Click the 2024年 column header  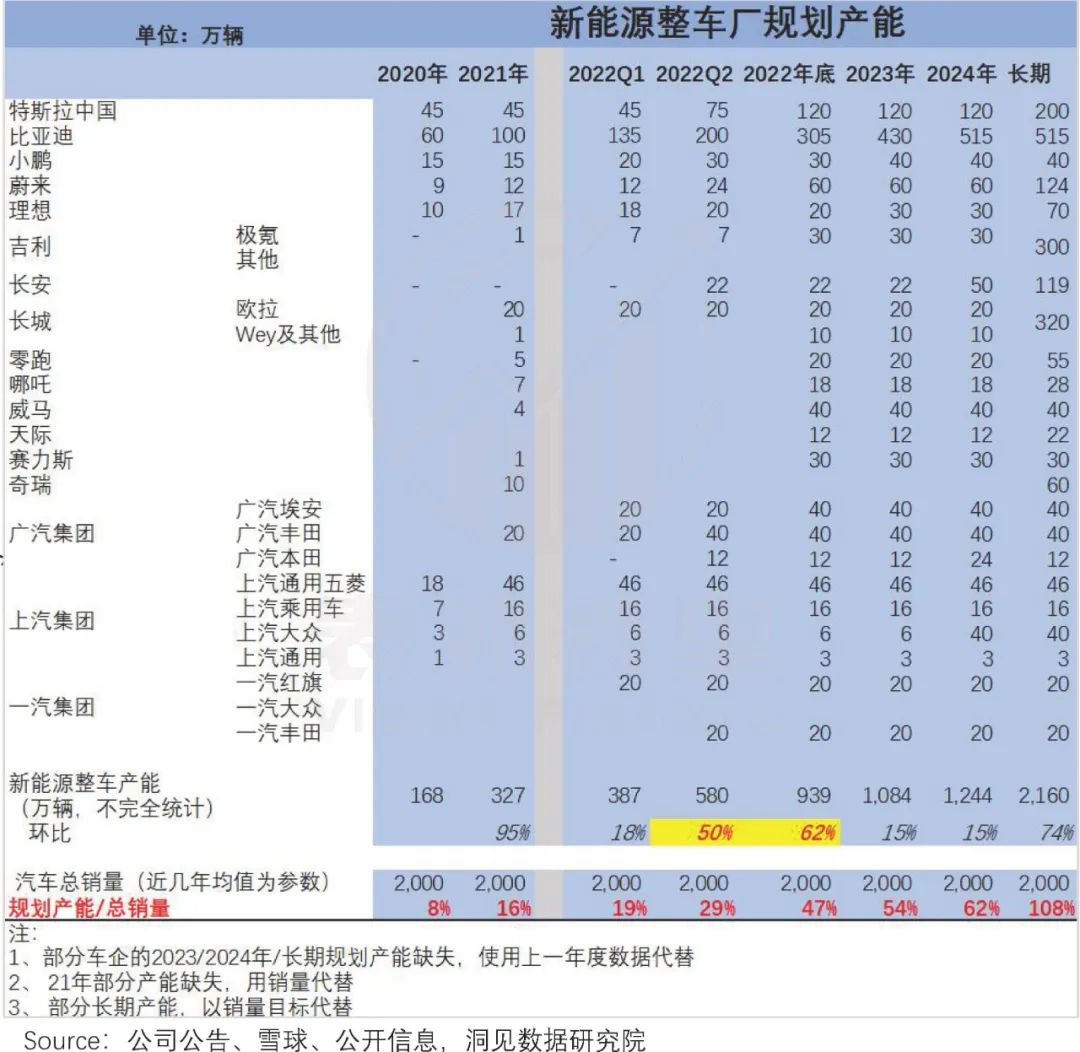[x=961, y=74]
